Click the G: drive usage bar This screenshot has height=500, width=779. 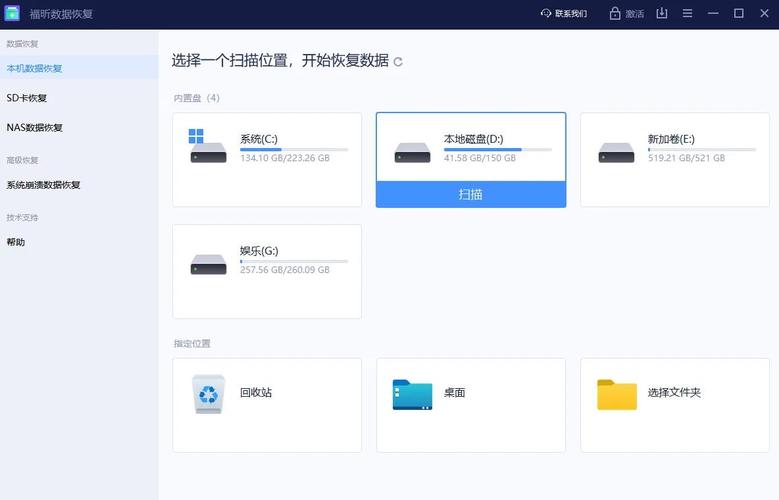(x=294, y=261)
